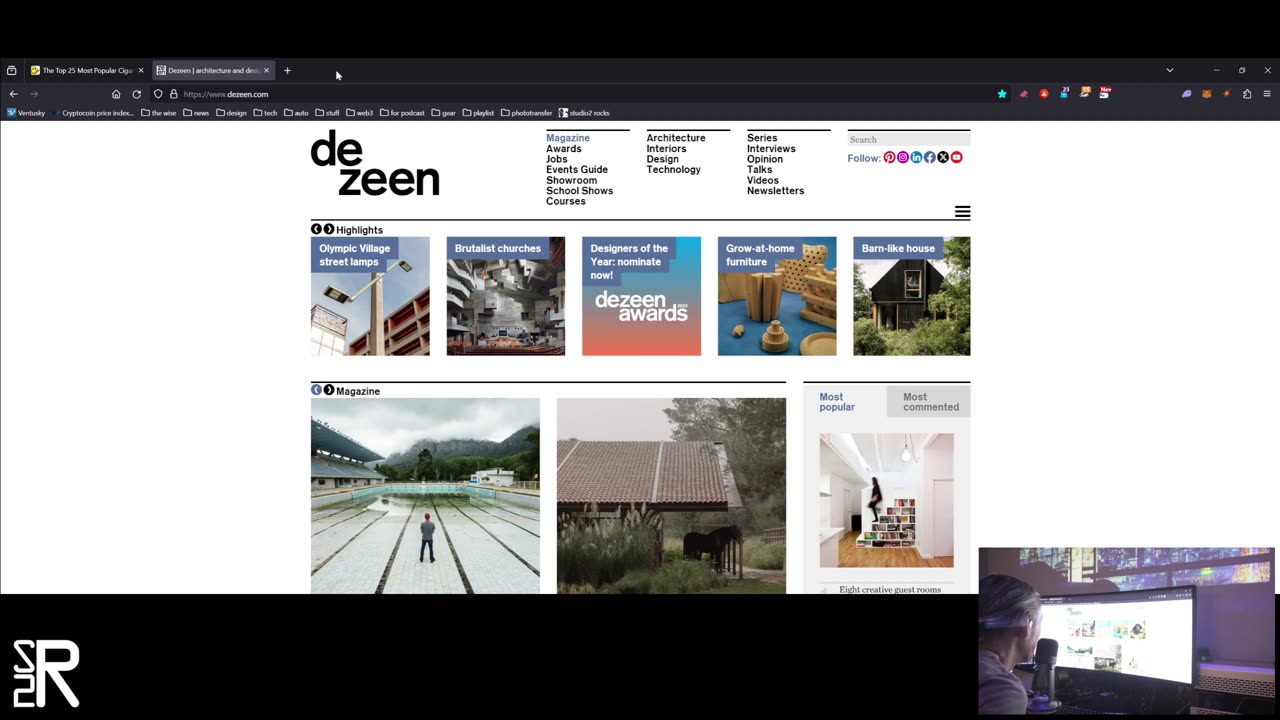Screen dimensions: 1280x720
Task: Close the Dezeen tab
Action: pyautogui.click(x=266, y=70)
